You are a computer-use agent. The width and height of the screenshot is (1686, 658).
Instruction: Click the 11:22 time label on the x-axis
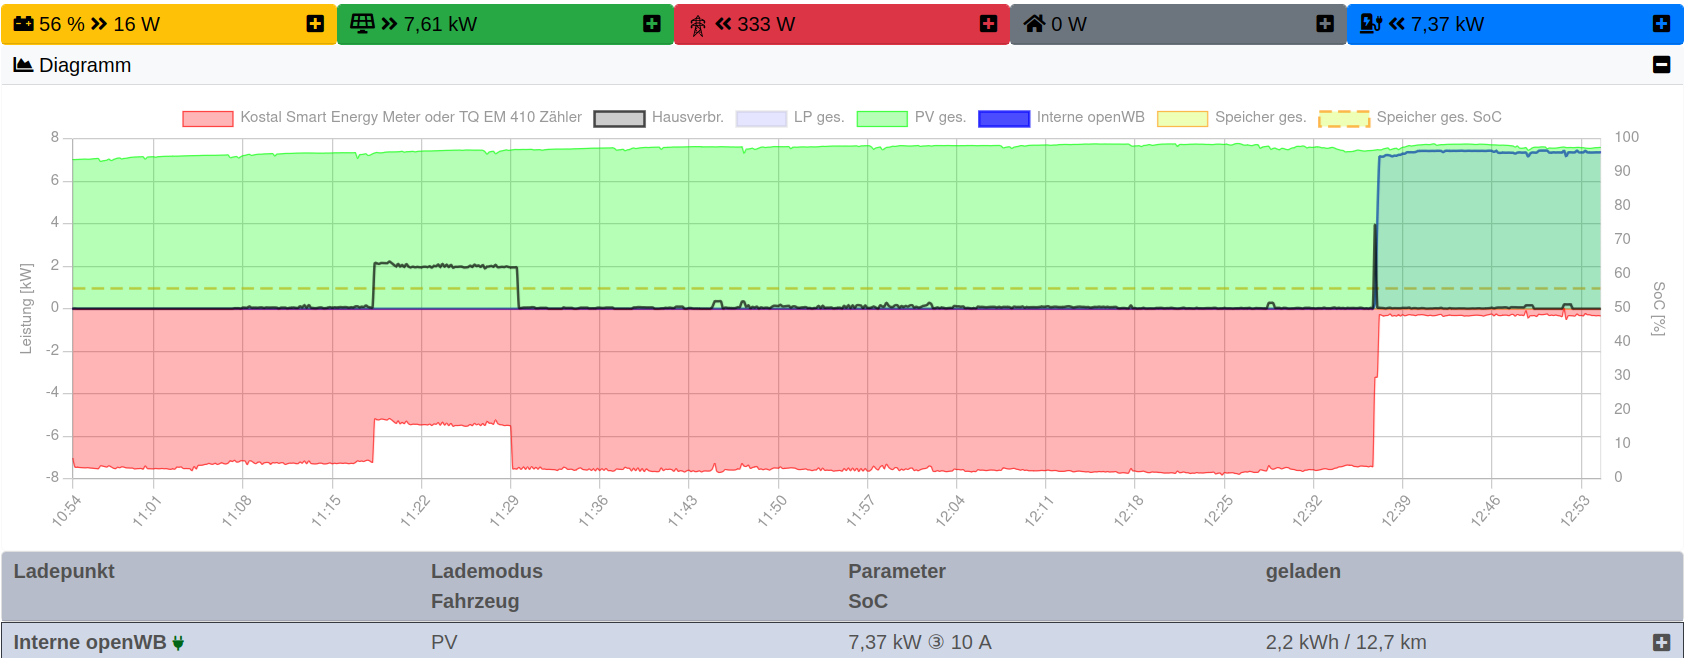pos(414,511)
